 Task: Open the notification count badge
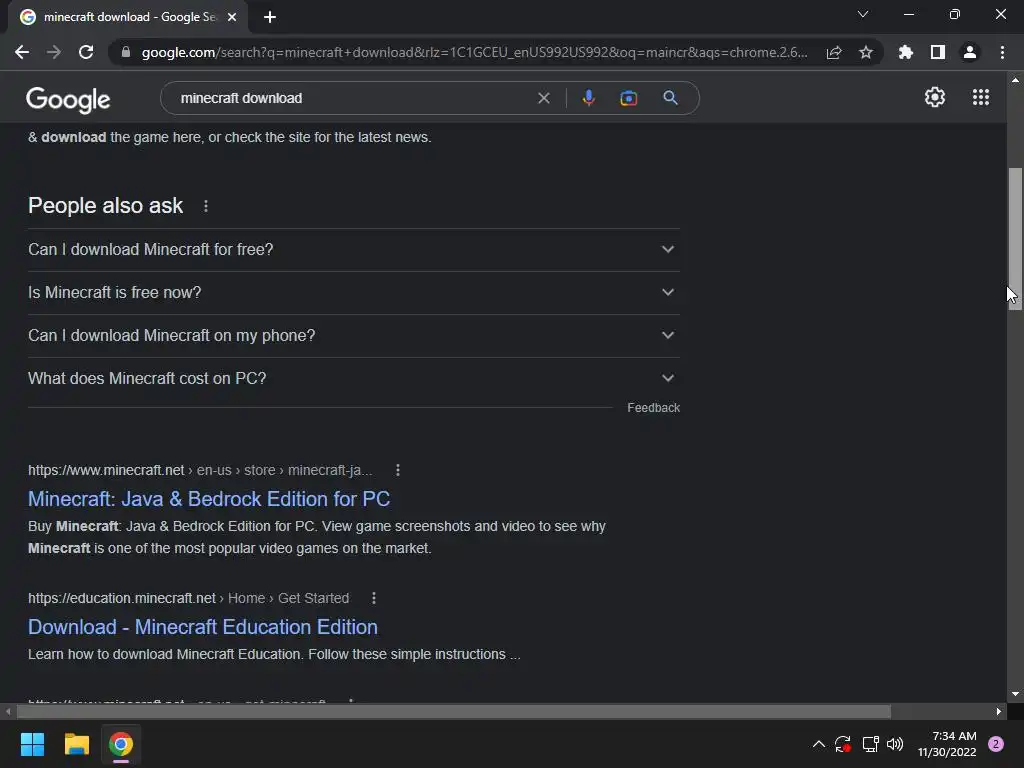click(995, 744)
